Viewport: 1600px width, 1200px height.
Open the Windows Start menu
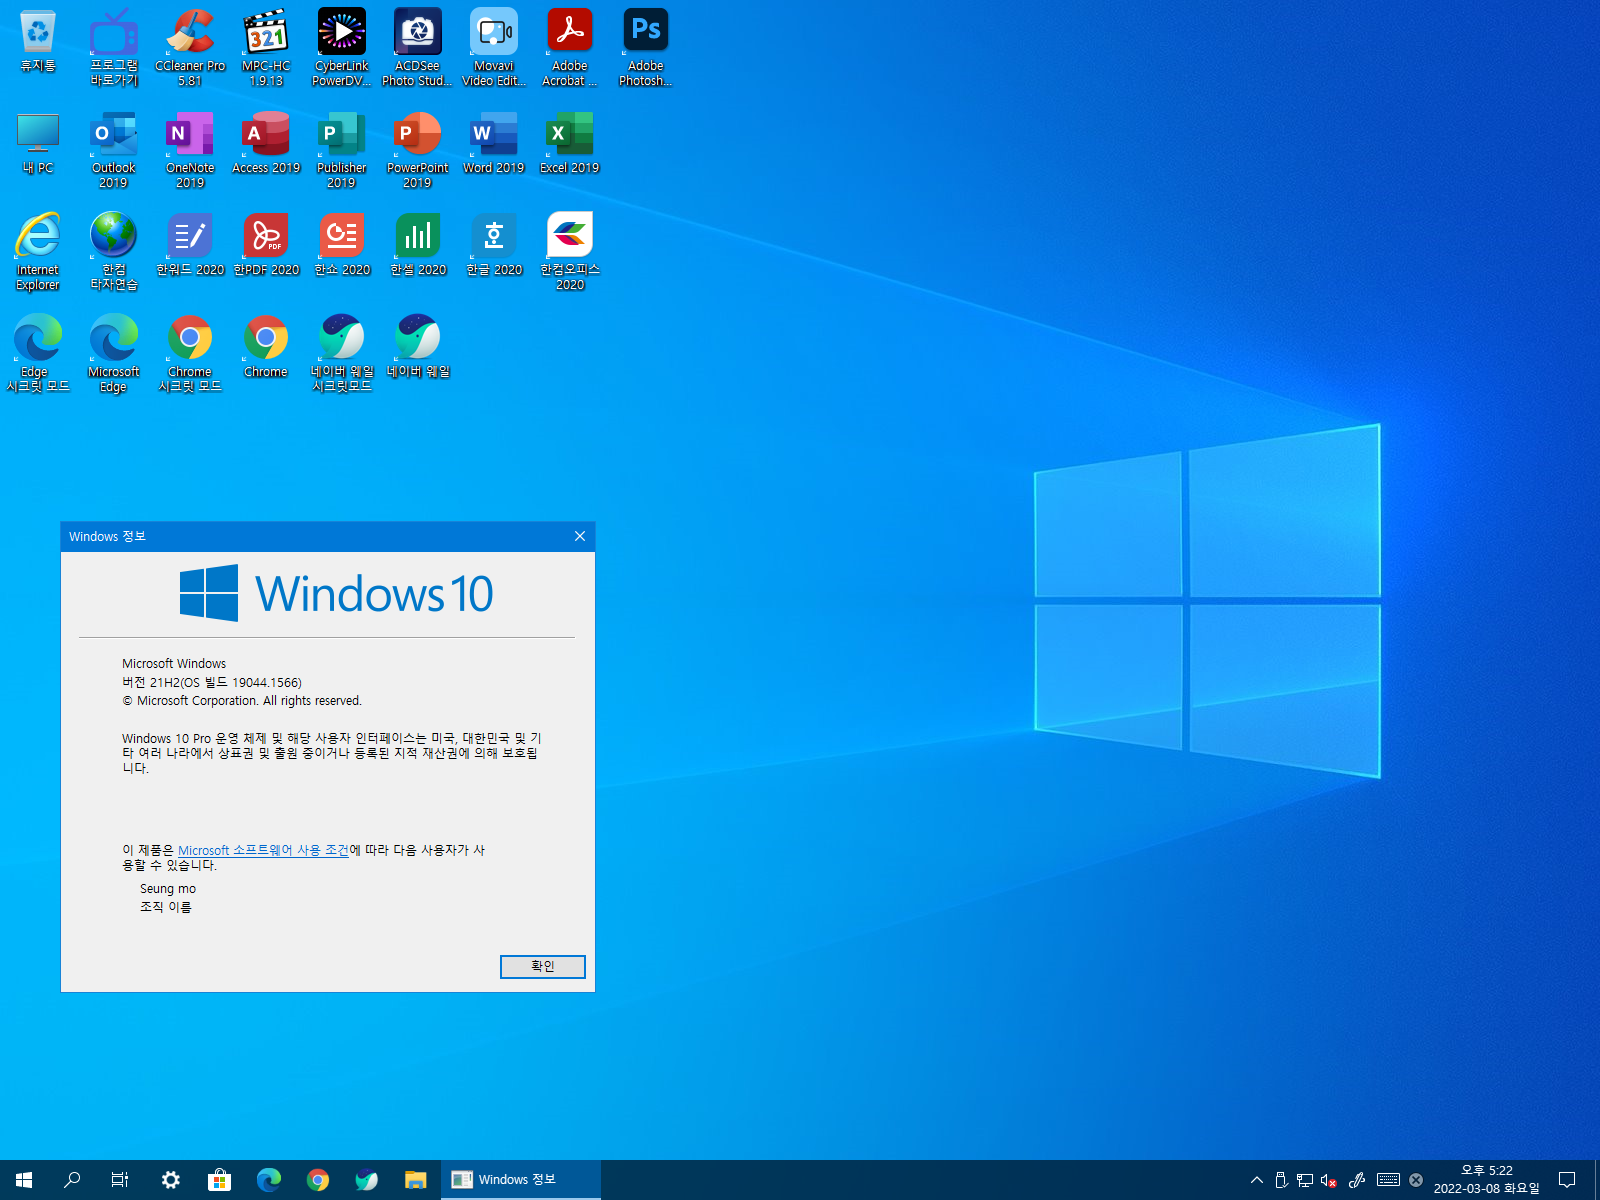point(24,1180)
